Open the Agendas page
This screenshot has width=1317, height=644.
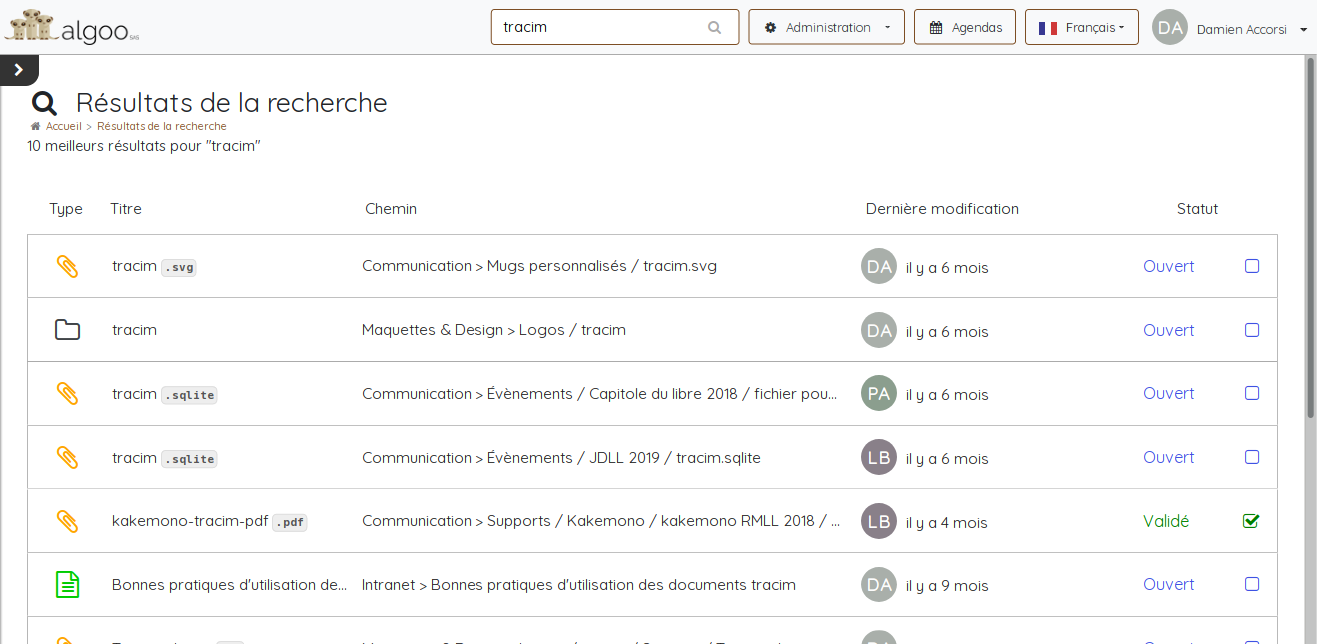964,28
